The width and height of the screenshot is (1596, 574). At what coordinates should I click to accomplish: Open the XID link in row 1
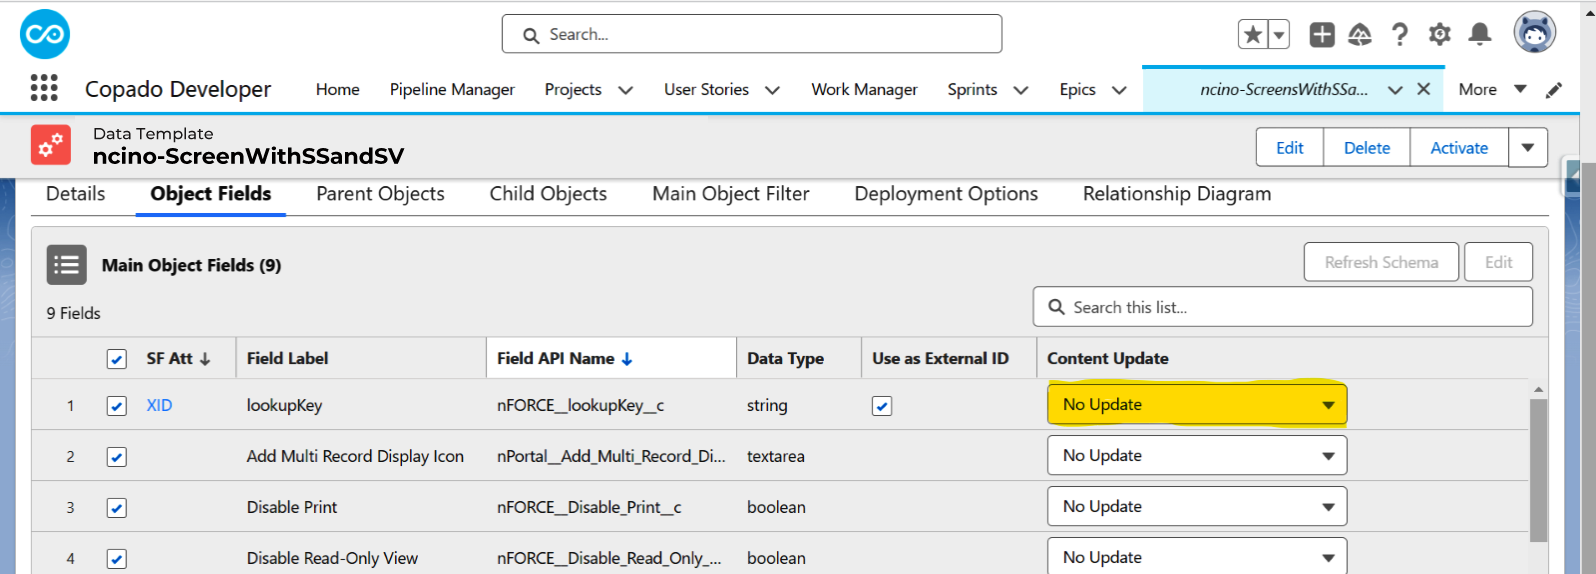pos(159,405)
